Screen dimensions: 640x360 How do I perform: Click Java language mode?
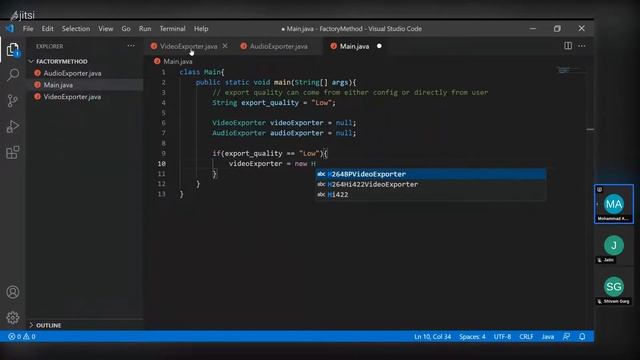548,336
